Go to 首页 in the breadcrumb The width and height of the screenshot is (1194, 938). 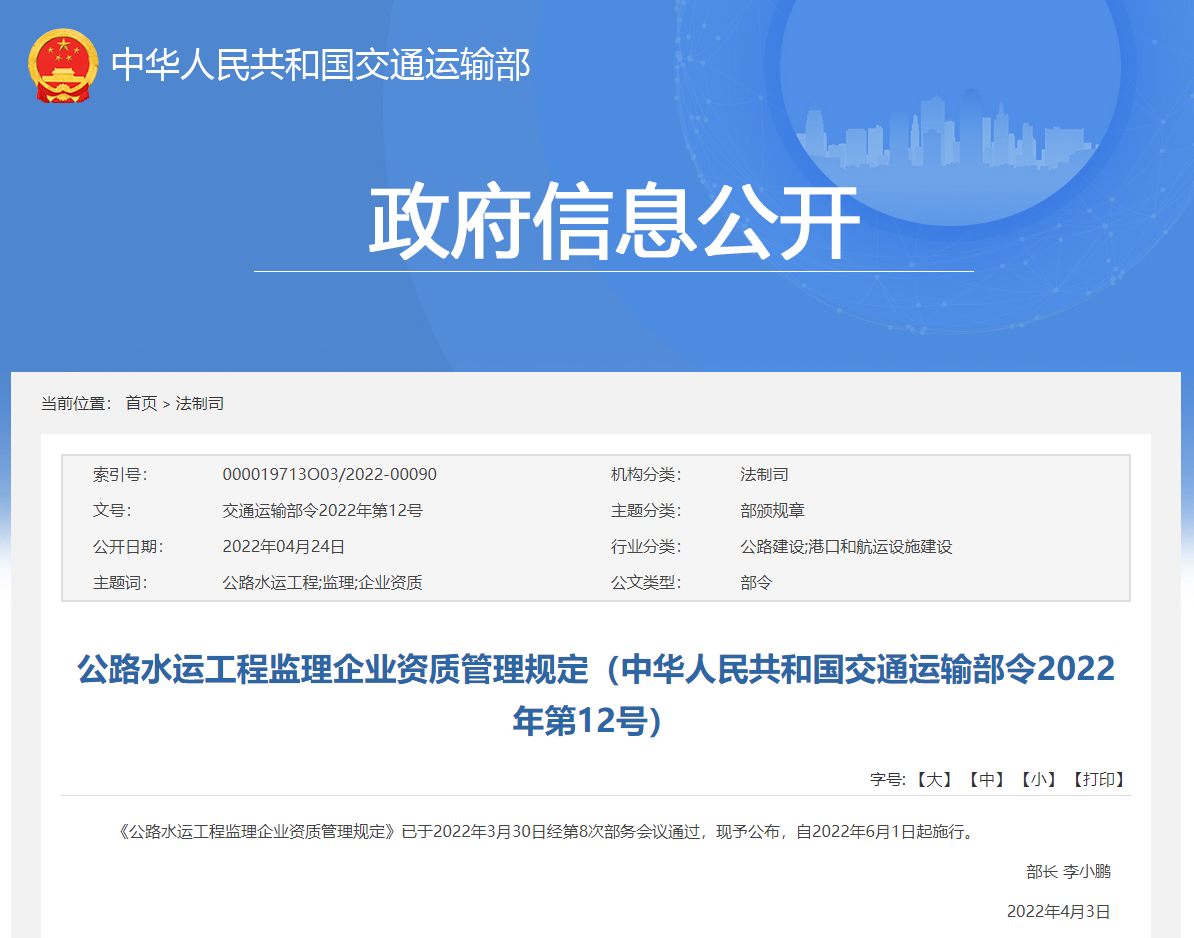coord(141,403)
